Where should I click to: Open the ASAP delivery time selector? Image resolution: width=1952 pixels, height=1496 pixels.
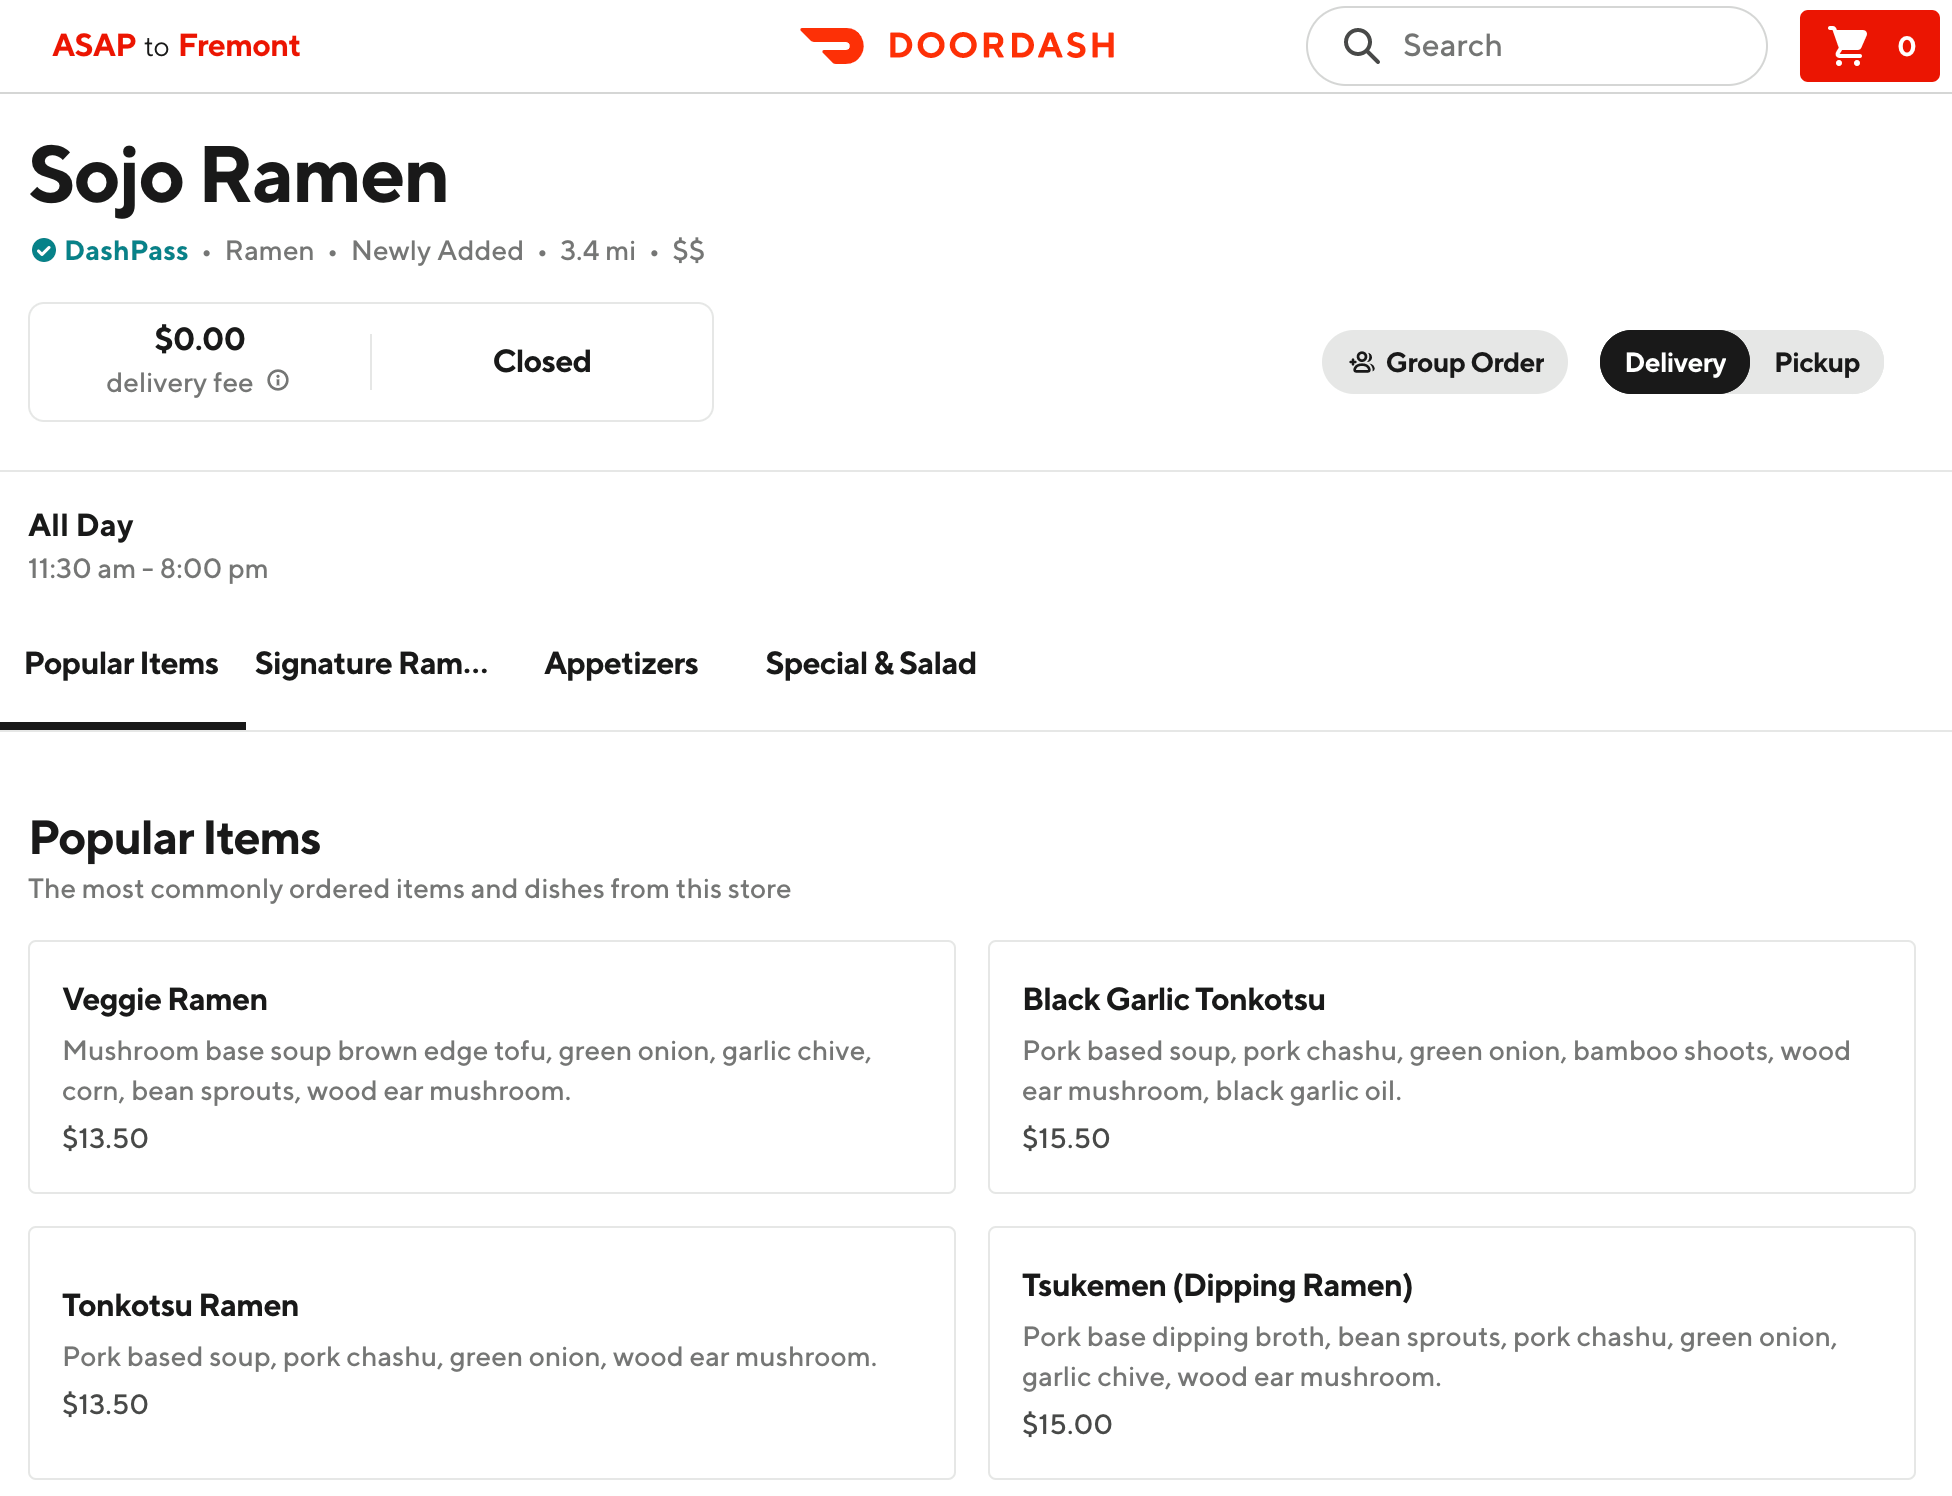coord(93,45)
